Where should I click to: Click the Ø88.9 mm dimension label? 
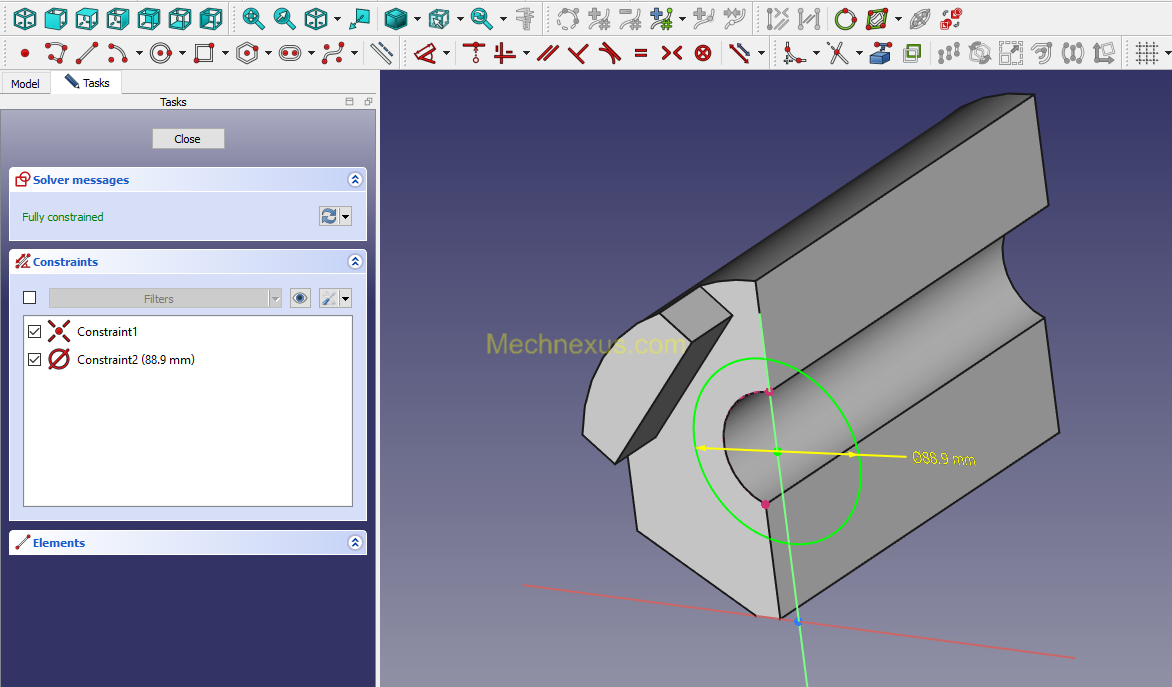pos(944,458)
